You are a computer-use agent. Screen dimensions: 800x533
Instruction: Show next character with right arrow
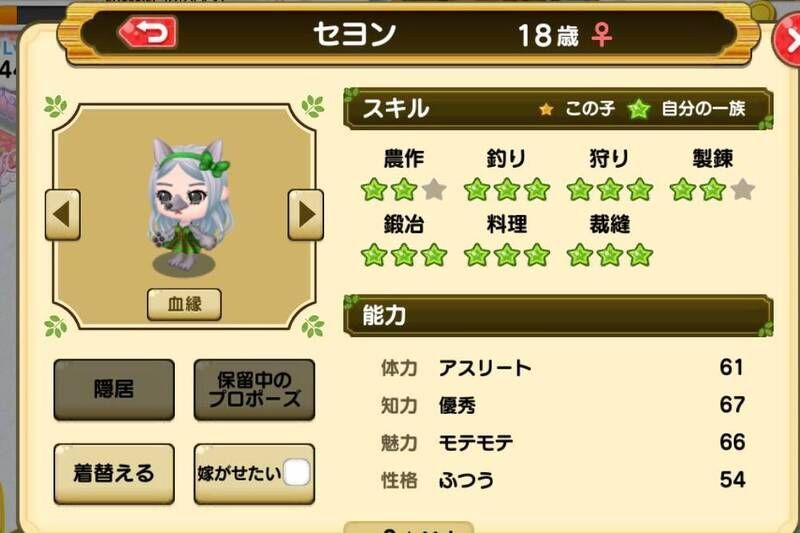tap(306, 215)
